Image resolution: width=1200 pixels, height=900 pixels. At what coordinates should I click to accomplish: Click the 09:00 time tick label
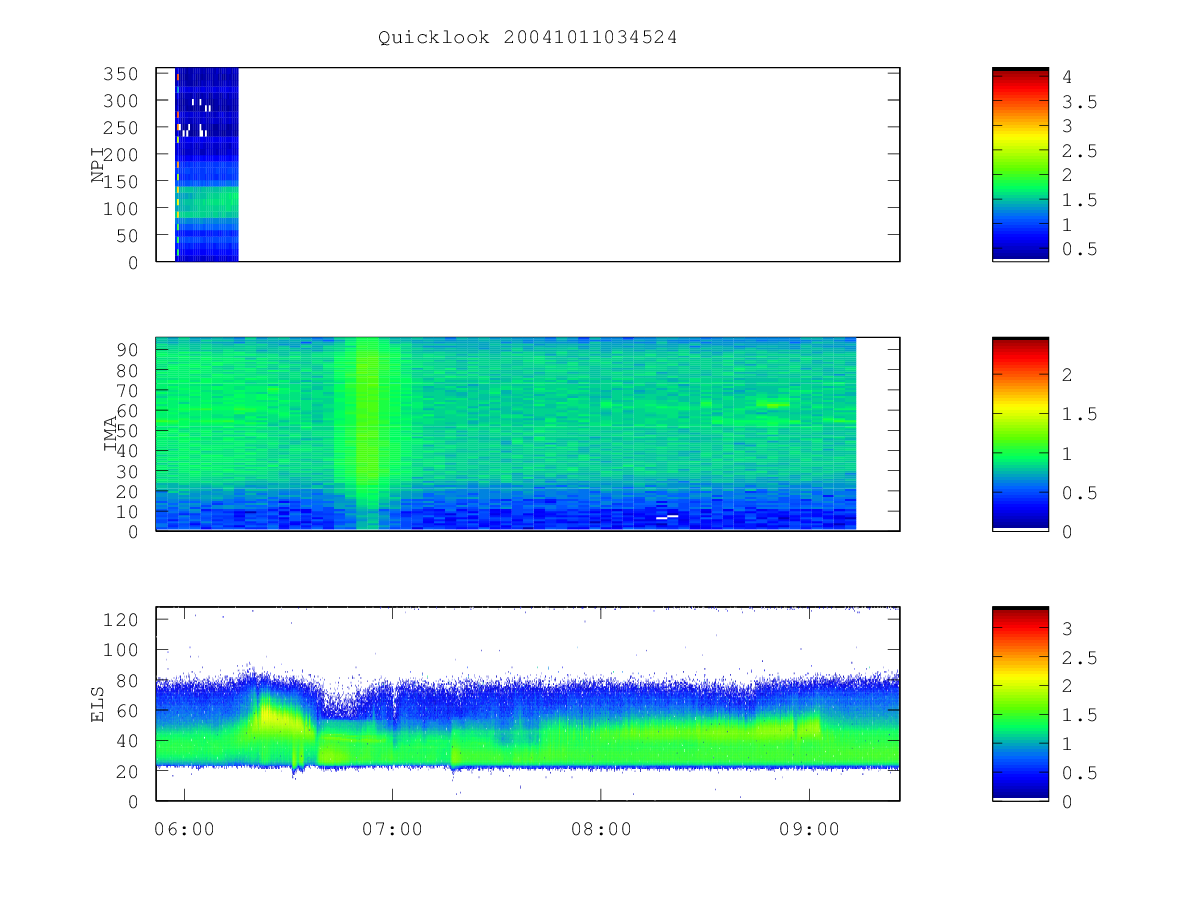(x=809, y=829)
